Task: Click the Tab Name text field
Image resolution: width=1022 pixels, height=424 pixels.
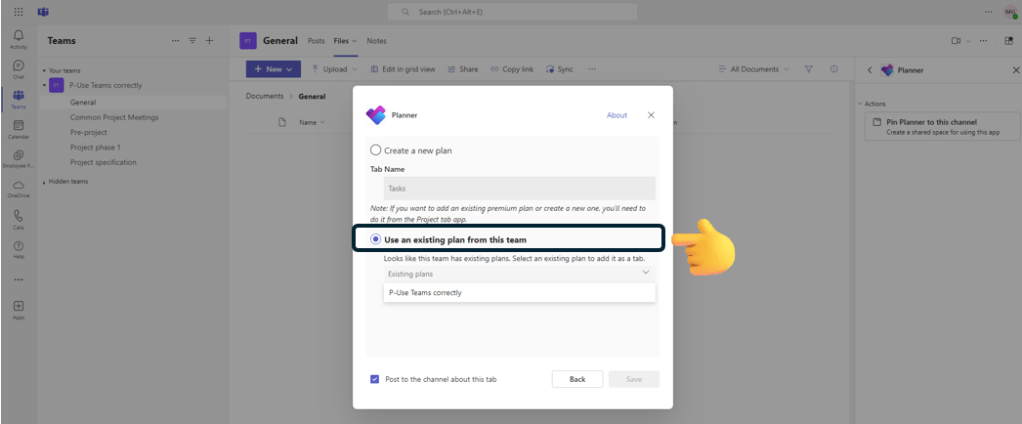Action: tap(519, 188)
